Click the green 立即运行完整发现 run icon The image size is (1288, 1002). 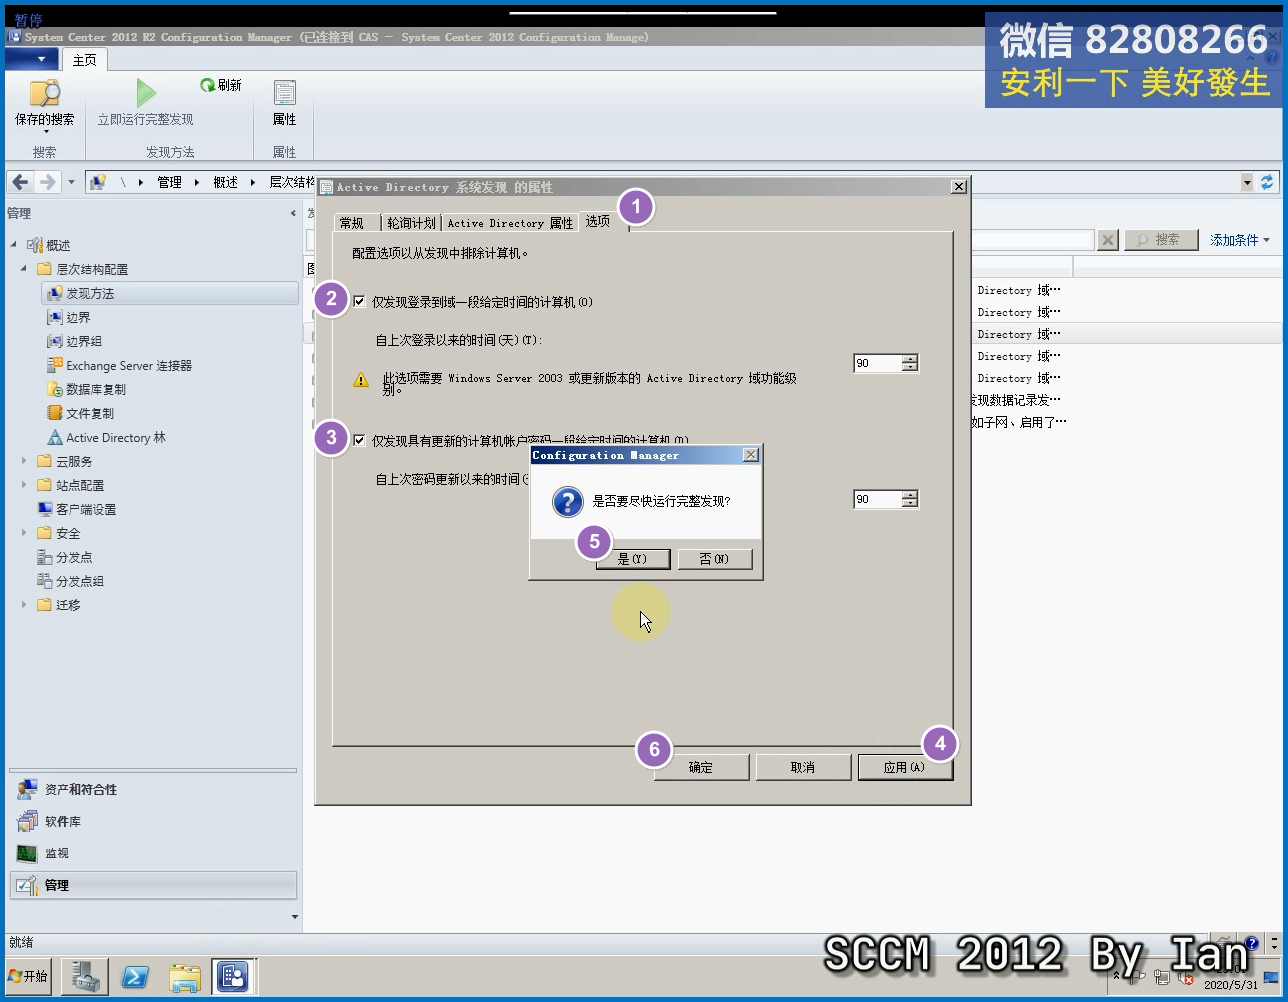point(146,93)
